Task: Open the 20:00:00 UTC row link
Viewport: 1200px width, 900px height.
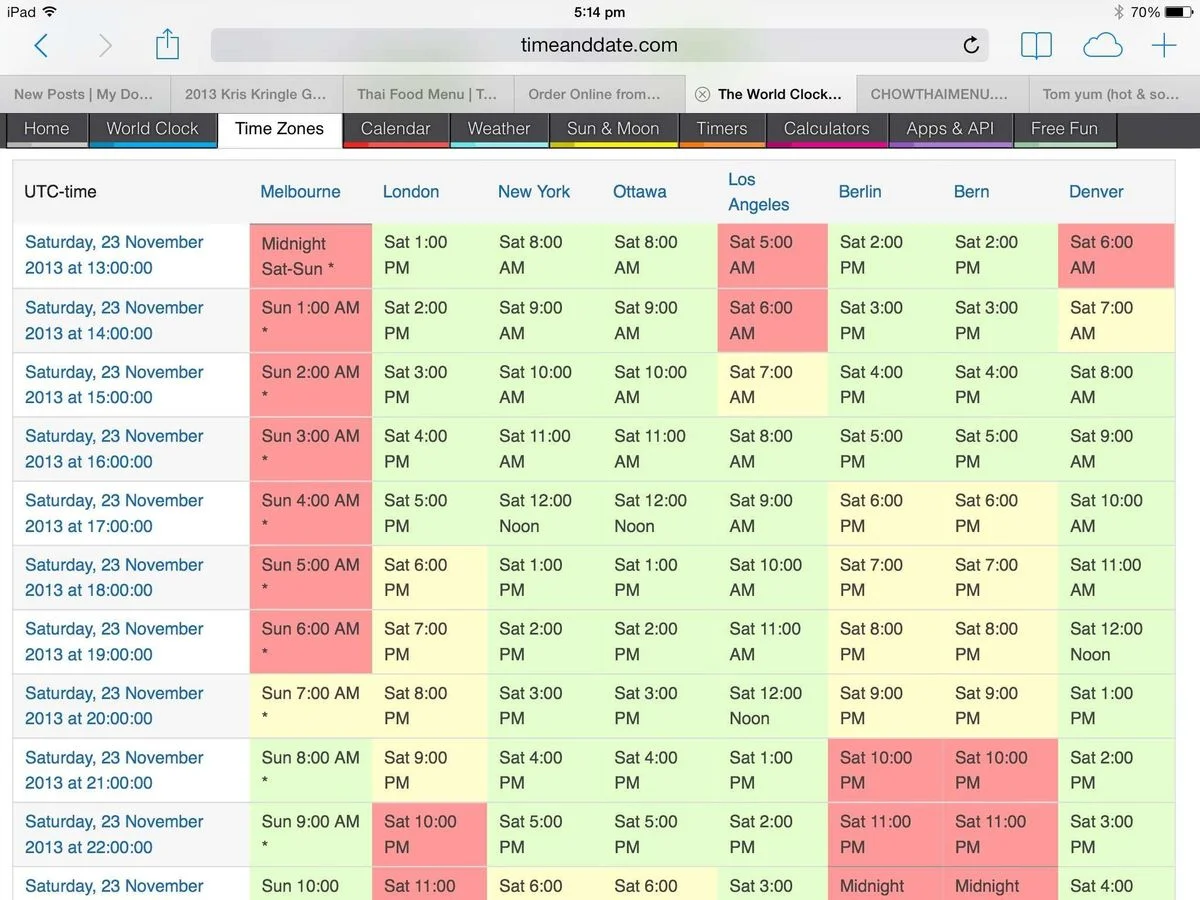Action: coord(114,706)
